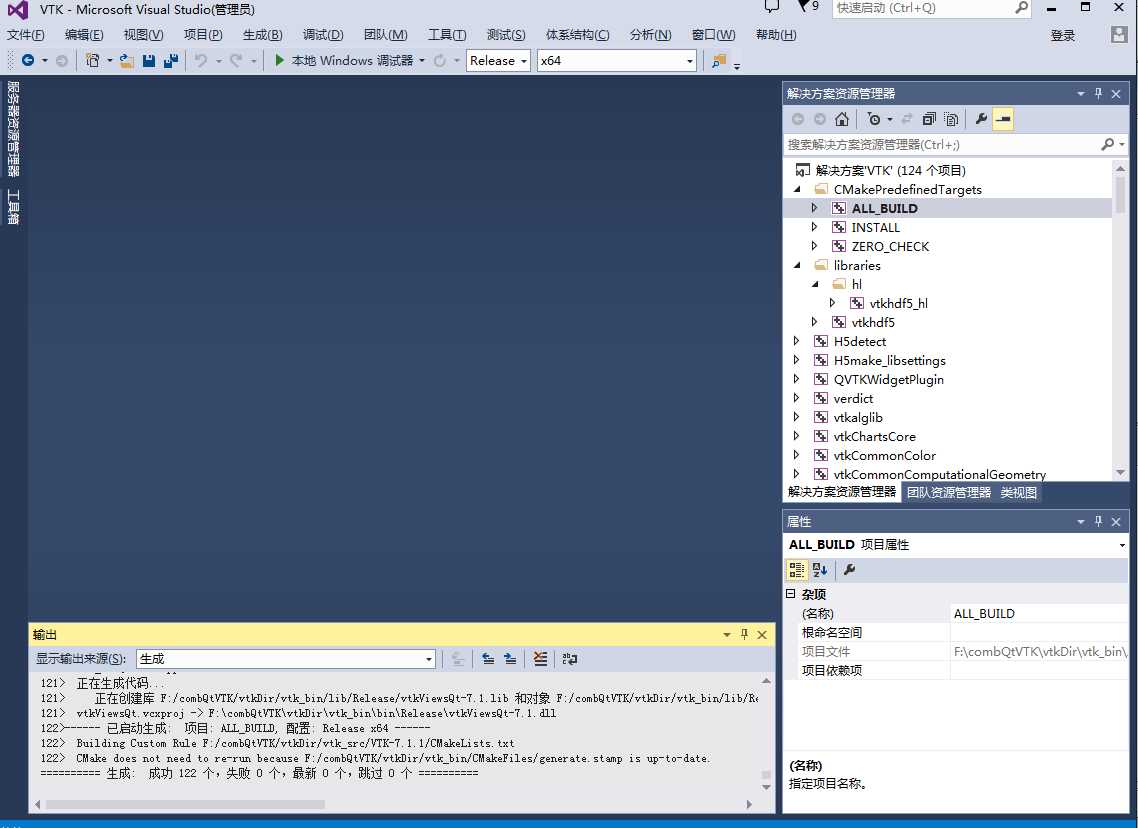Select the 解决方案'VTK' root node
This screenshot has width=1138, height=828.
[891, 171]
